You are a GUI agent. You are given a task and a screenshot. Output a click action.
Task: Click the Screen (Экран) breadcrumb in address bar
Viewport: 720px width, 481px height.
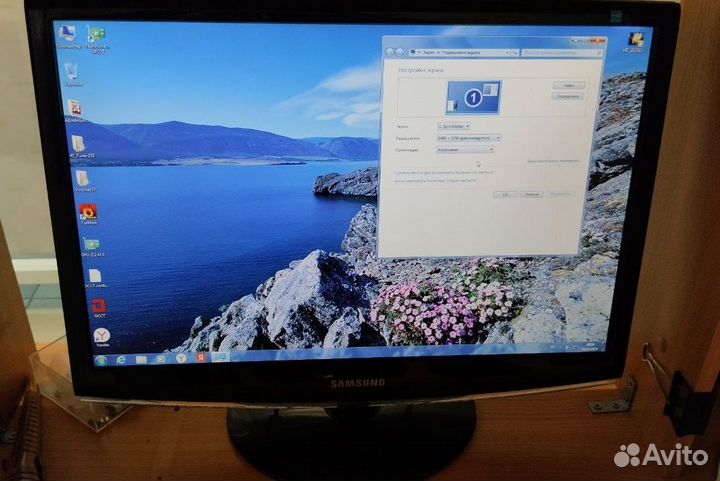point(428,53)
